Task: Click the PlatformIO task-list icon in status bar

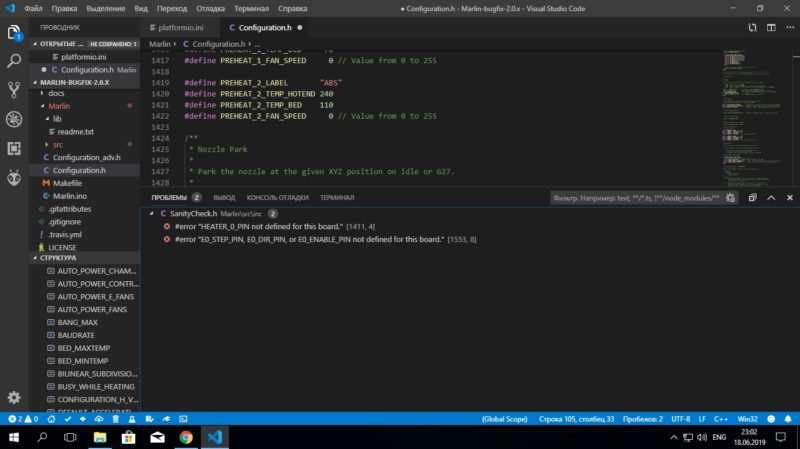Action: [149, 419]
